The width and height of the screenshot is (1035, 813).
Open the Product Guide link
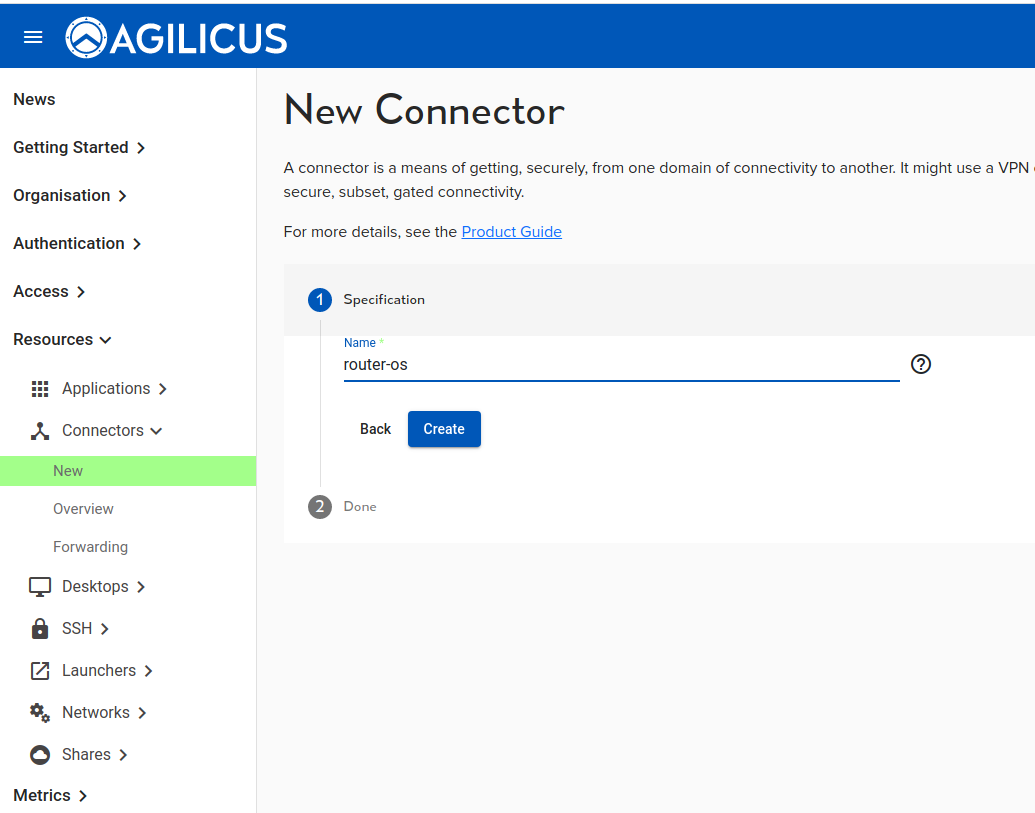tap(511, 232)
